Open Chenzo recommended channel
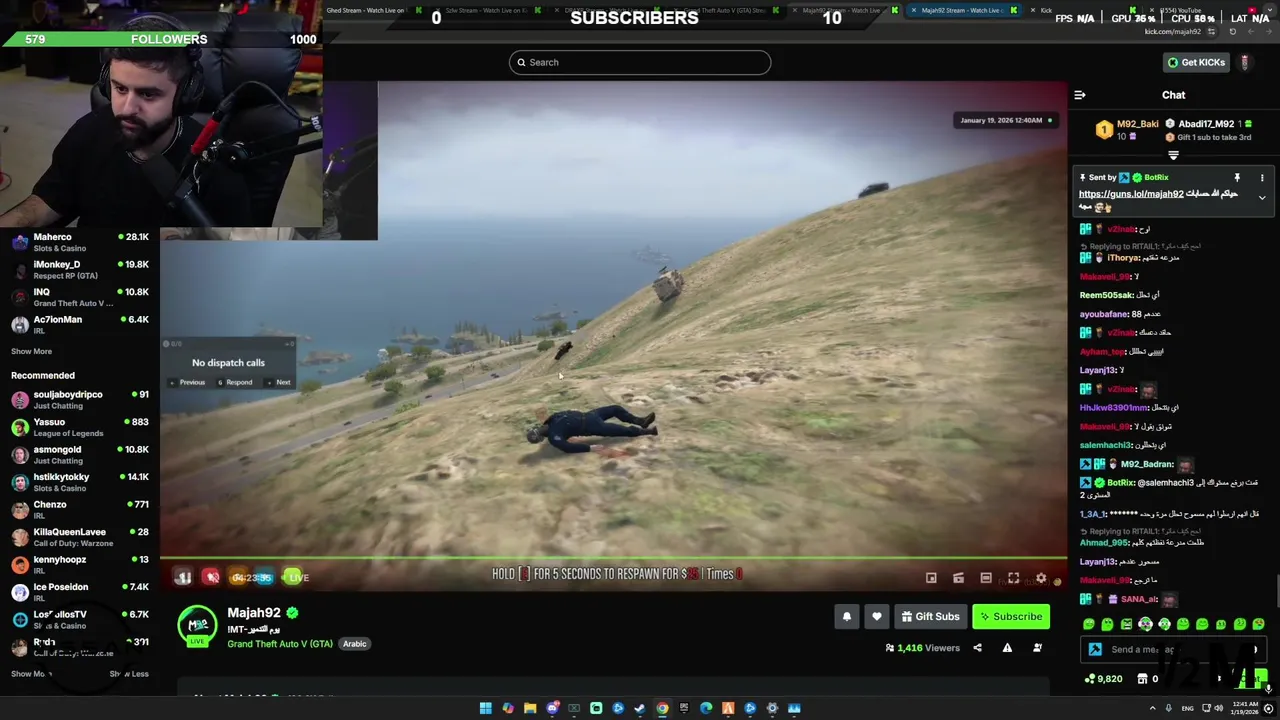 [x=80, y=510]
